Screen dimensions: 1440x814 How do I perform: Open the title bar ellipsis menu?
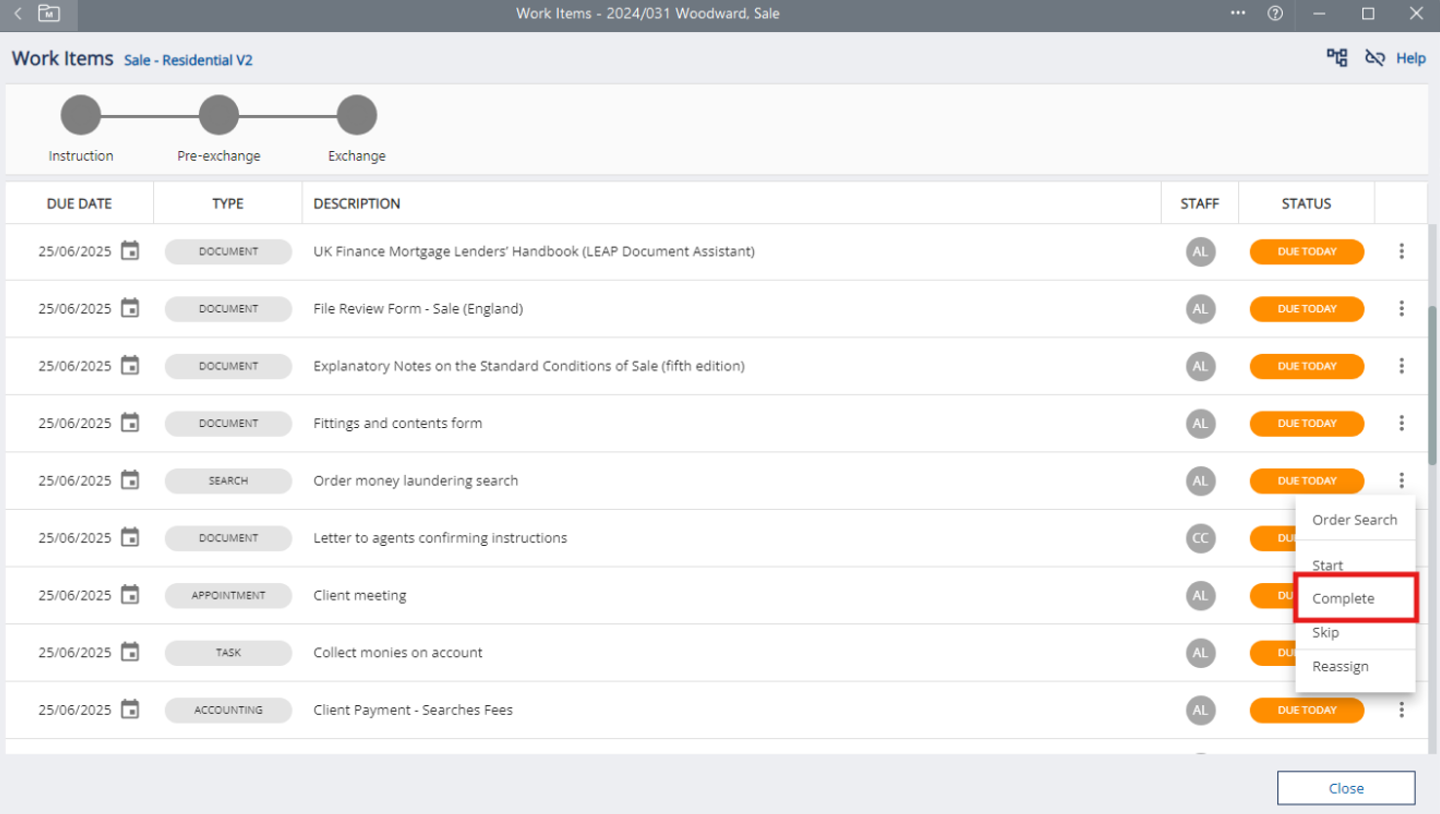click(x=1238, y=13)
